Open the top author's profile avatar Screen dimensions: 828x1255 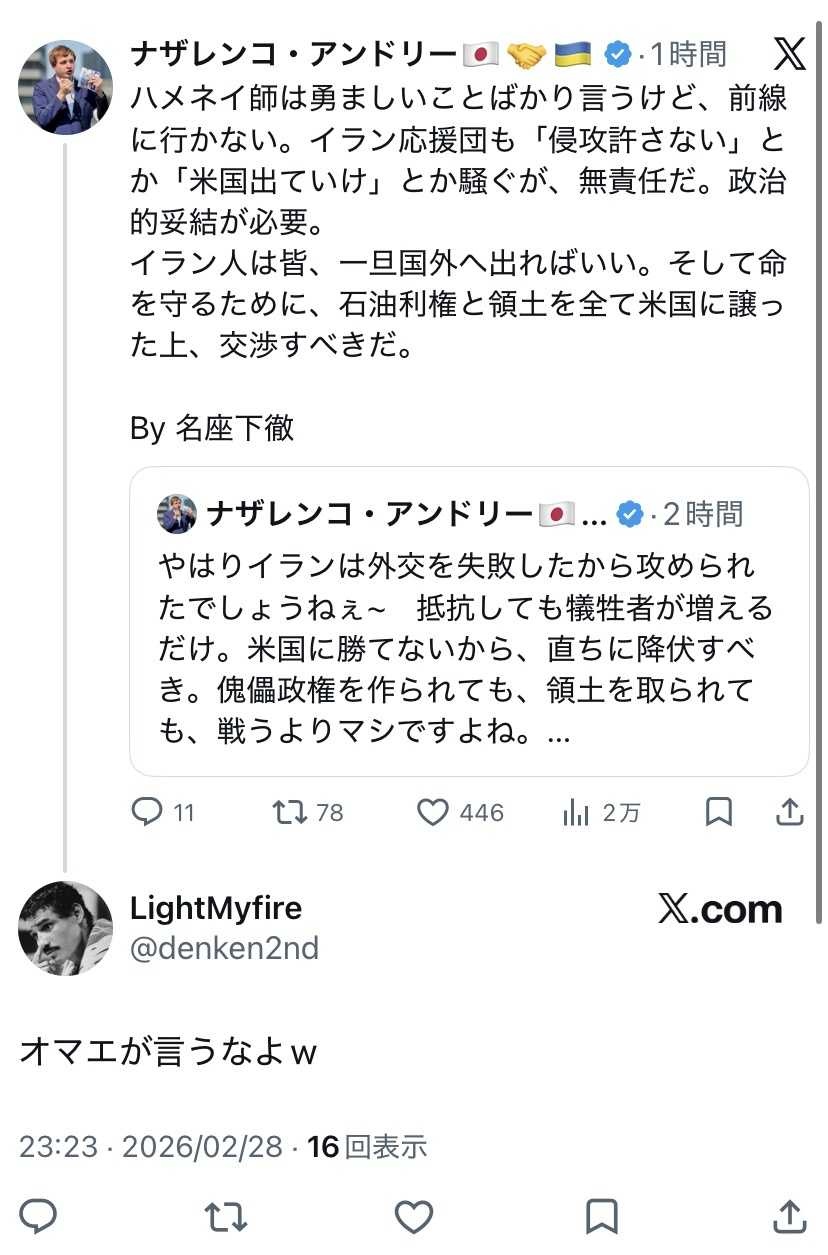[65, 87]
